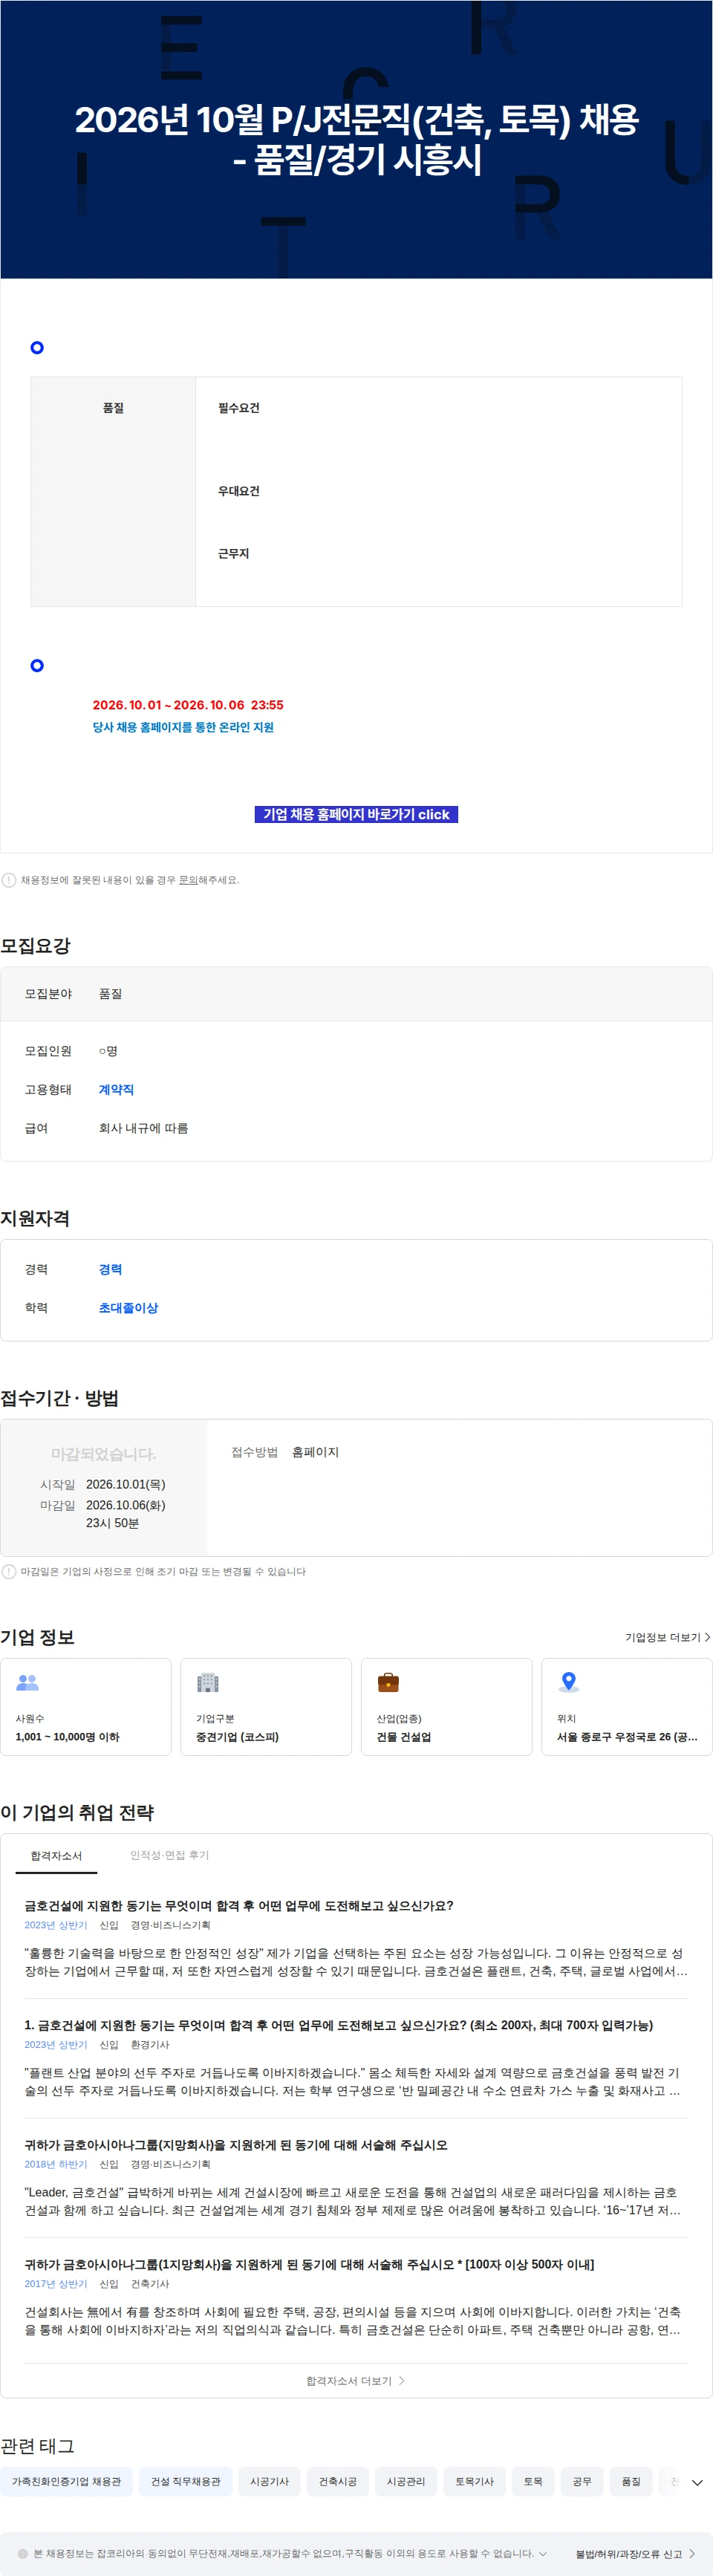Click the location pin icon in 위치 card
Viewport: 713px width, 2576px height.
569,1683
